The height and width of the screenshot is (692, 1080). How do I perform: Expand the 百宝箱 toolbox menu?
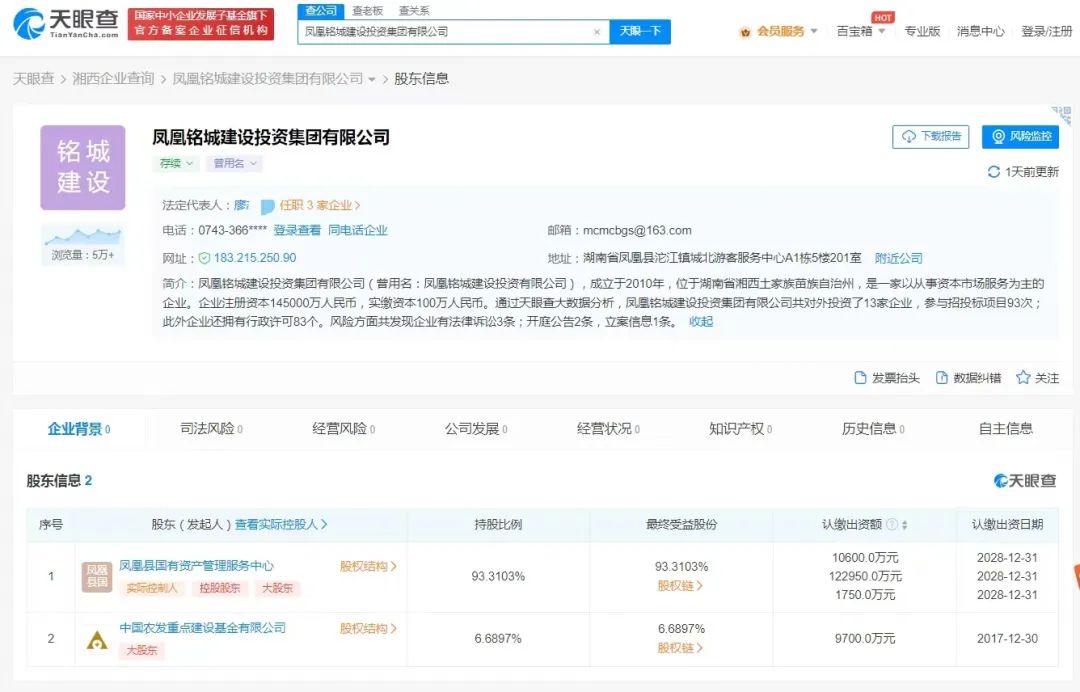(x=861, y=31)
